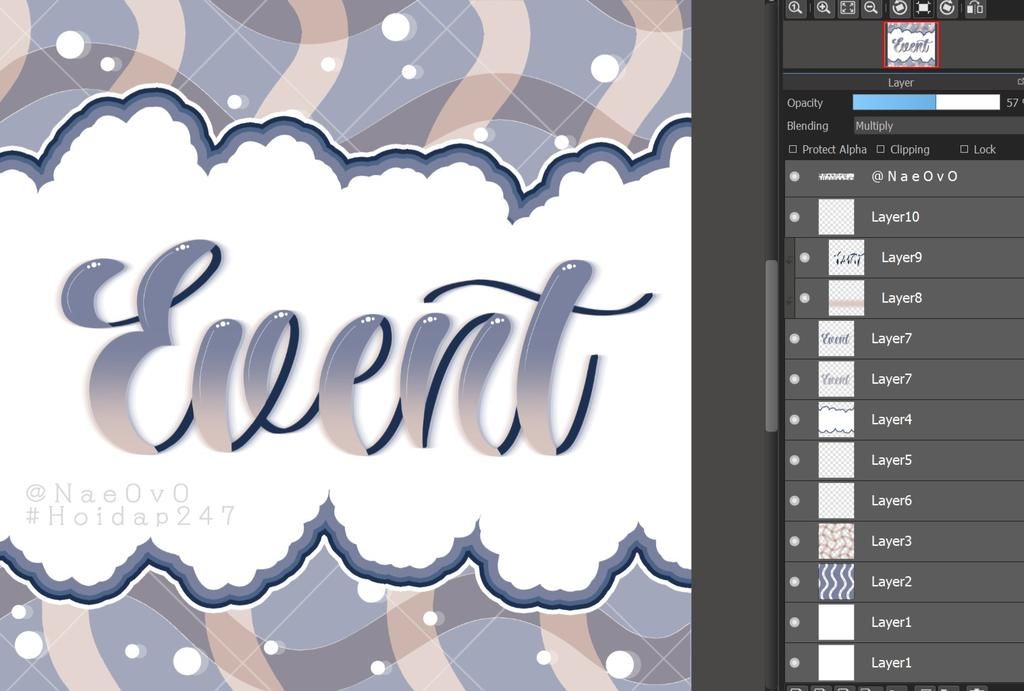The height and width of the screenshot is (691, 1024).
Task: Click the Rotate Canvas Right icon
Action: tap(948, 8)
